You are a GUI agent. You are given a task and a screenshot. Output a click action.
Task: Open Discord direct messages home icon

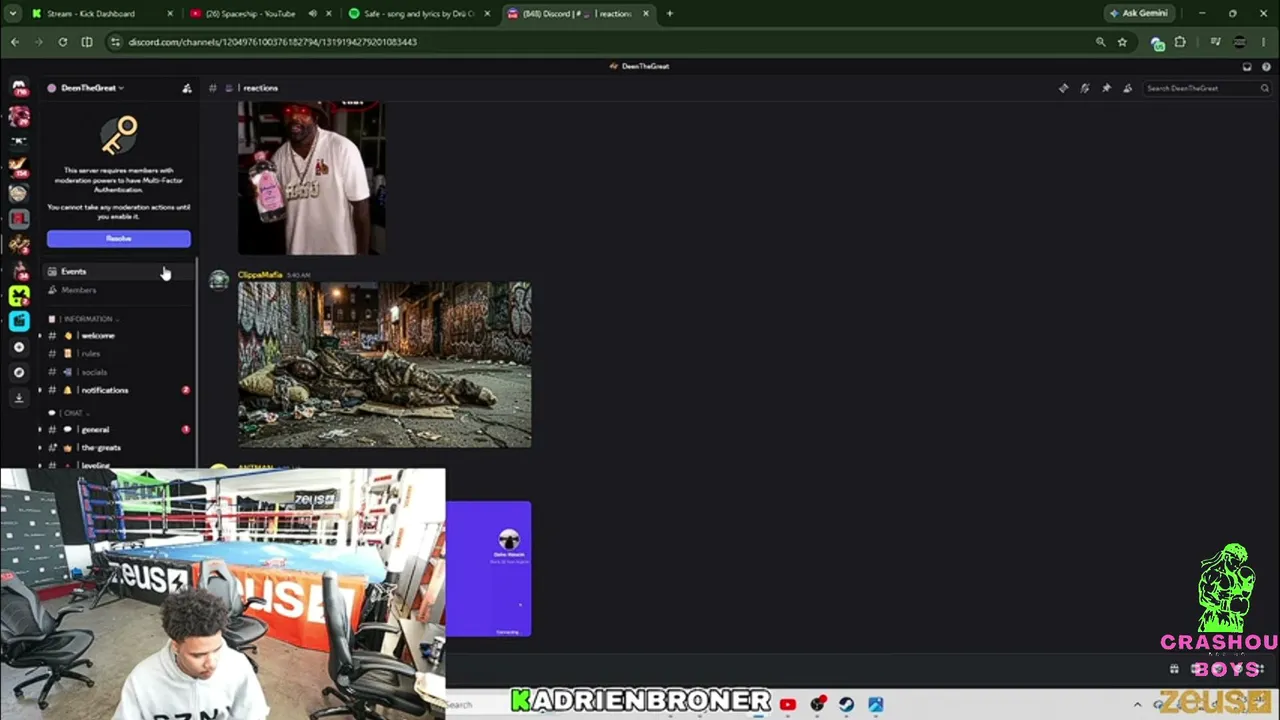[19, 88]
